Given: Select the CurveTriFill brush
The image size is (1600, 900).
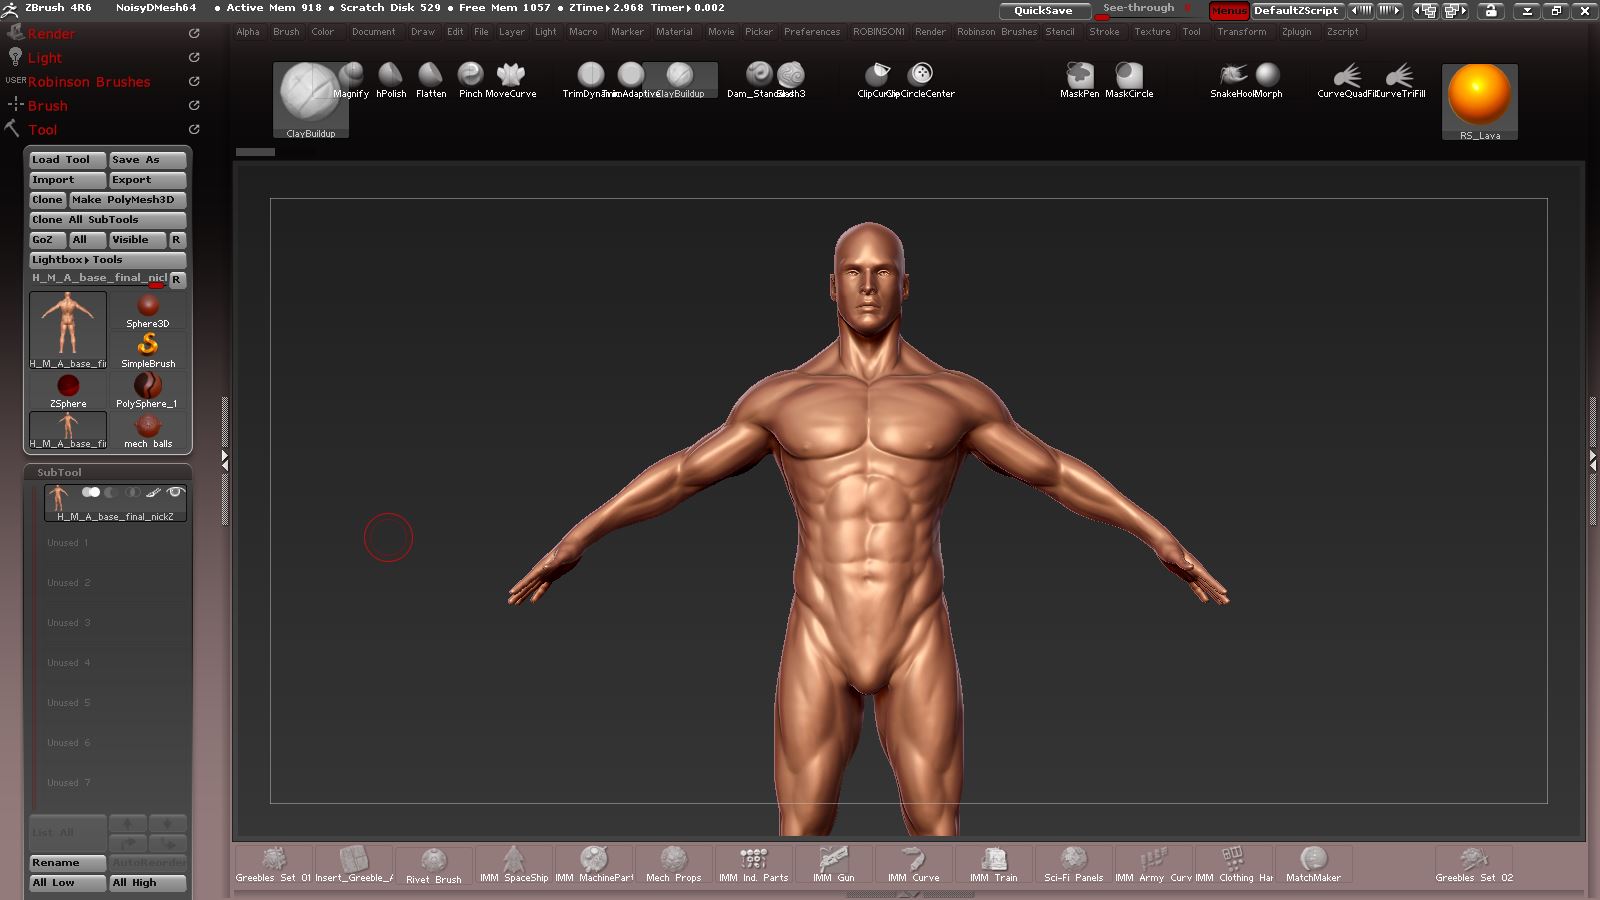Looking at the screenshot, I should click(x=1400, y=80).
